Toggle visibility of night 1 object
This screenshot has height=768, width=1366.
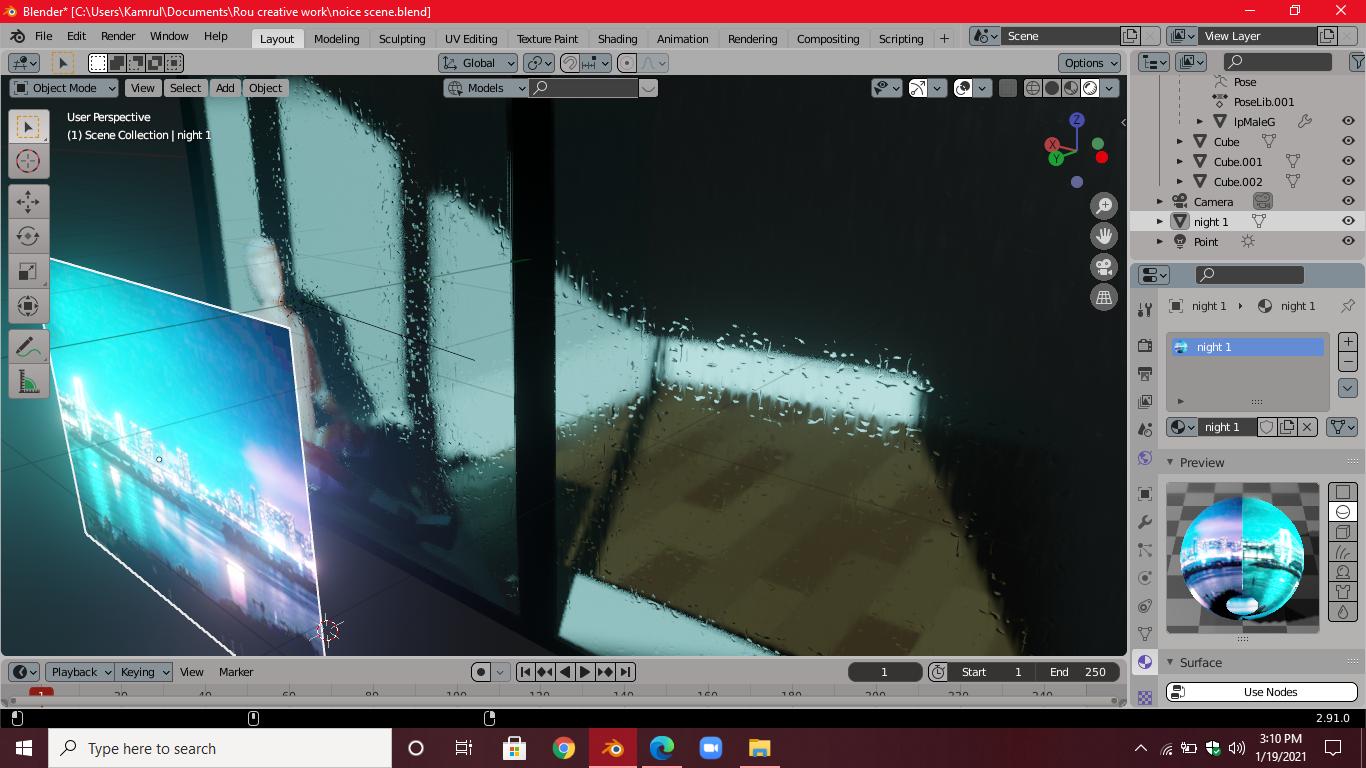[1348, 222]
